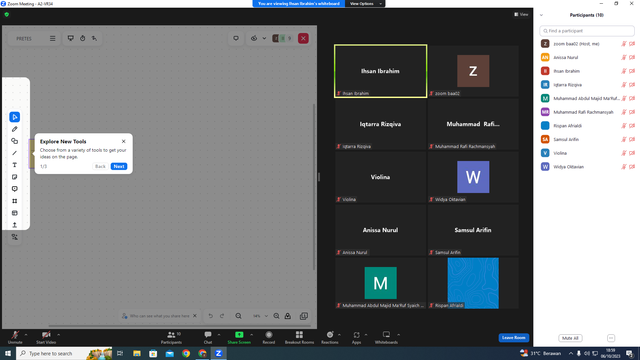
Task: Open the Reactions menu
Action: [x=330, y=337]
